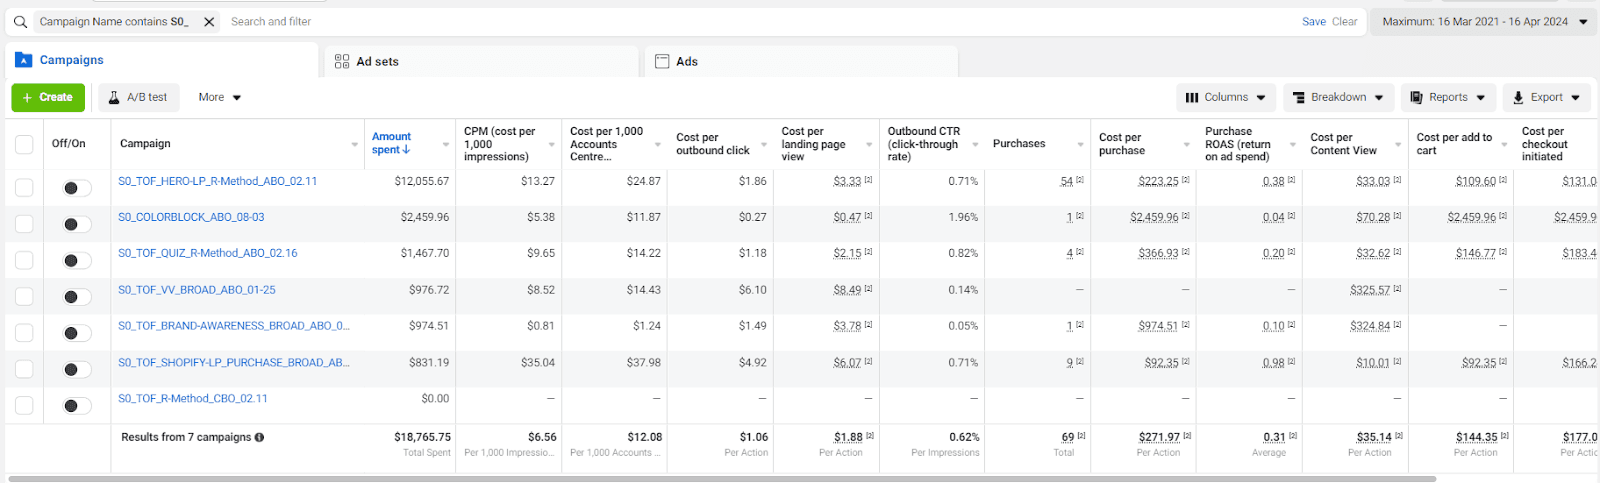Viewport: 1600px width, 483px height.
Task: Expand the Breakdown dropdown
Action: [1337, 98]
